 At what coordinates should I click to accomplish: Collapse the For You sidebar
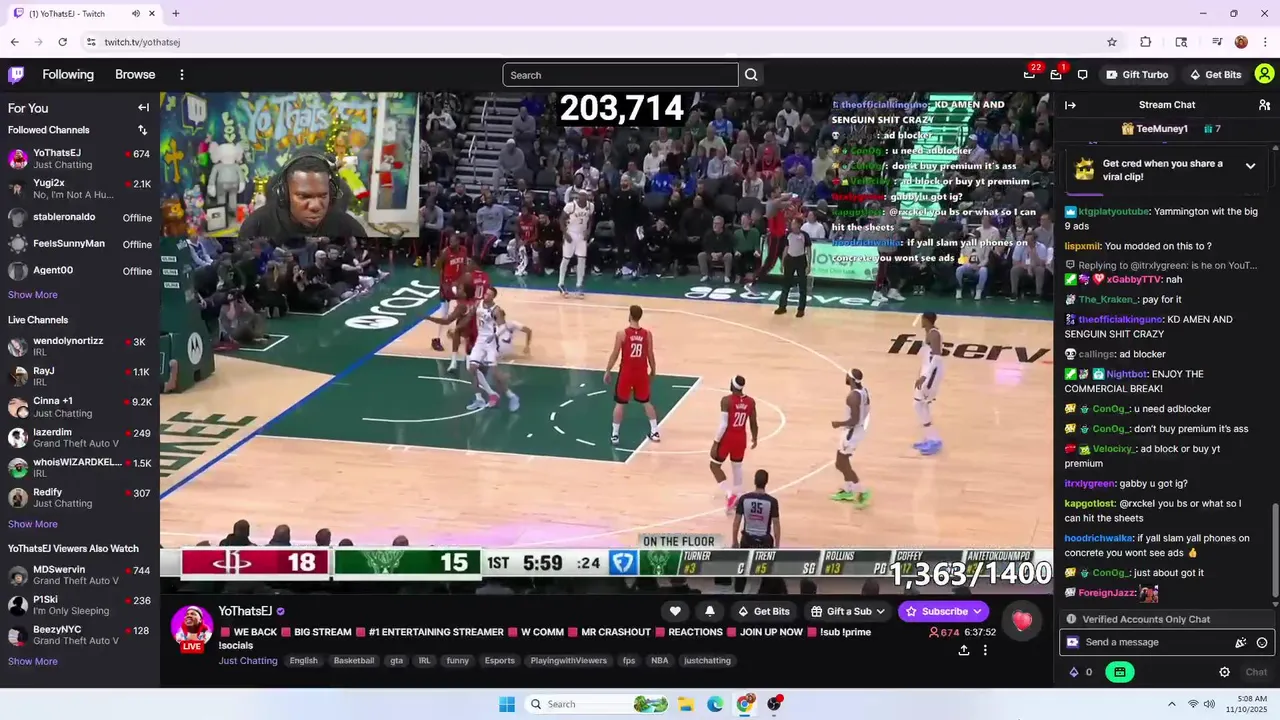point(143,108)
